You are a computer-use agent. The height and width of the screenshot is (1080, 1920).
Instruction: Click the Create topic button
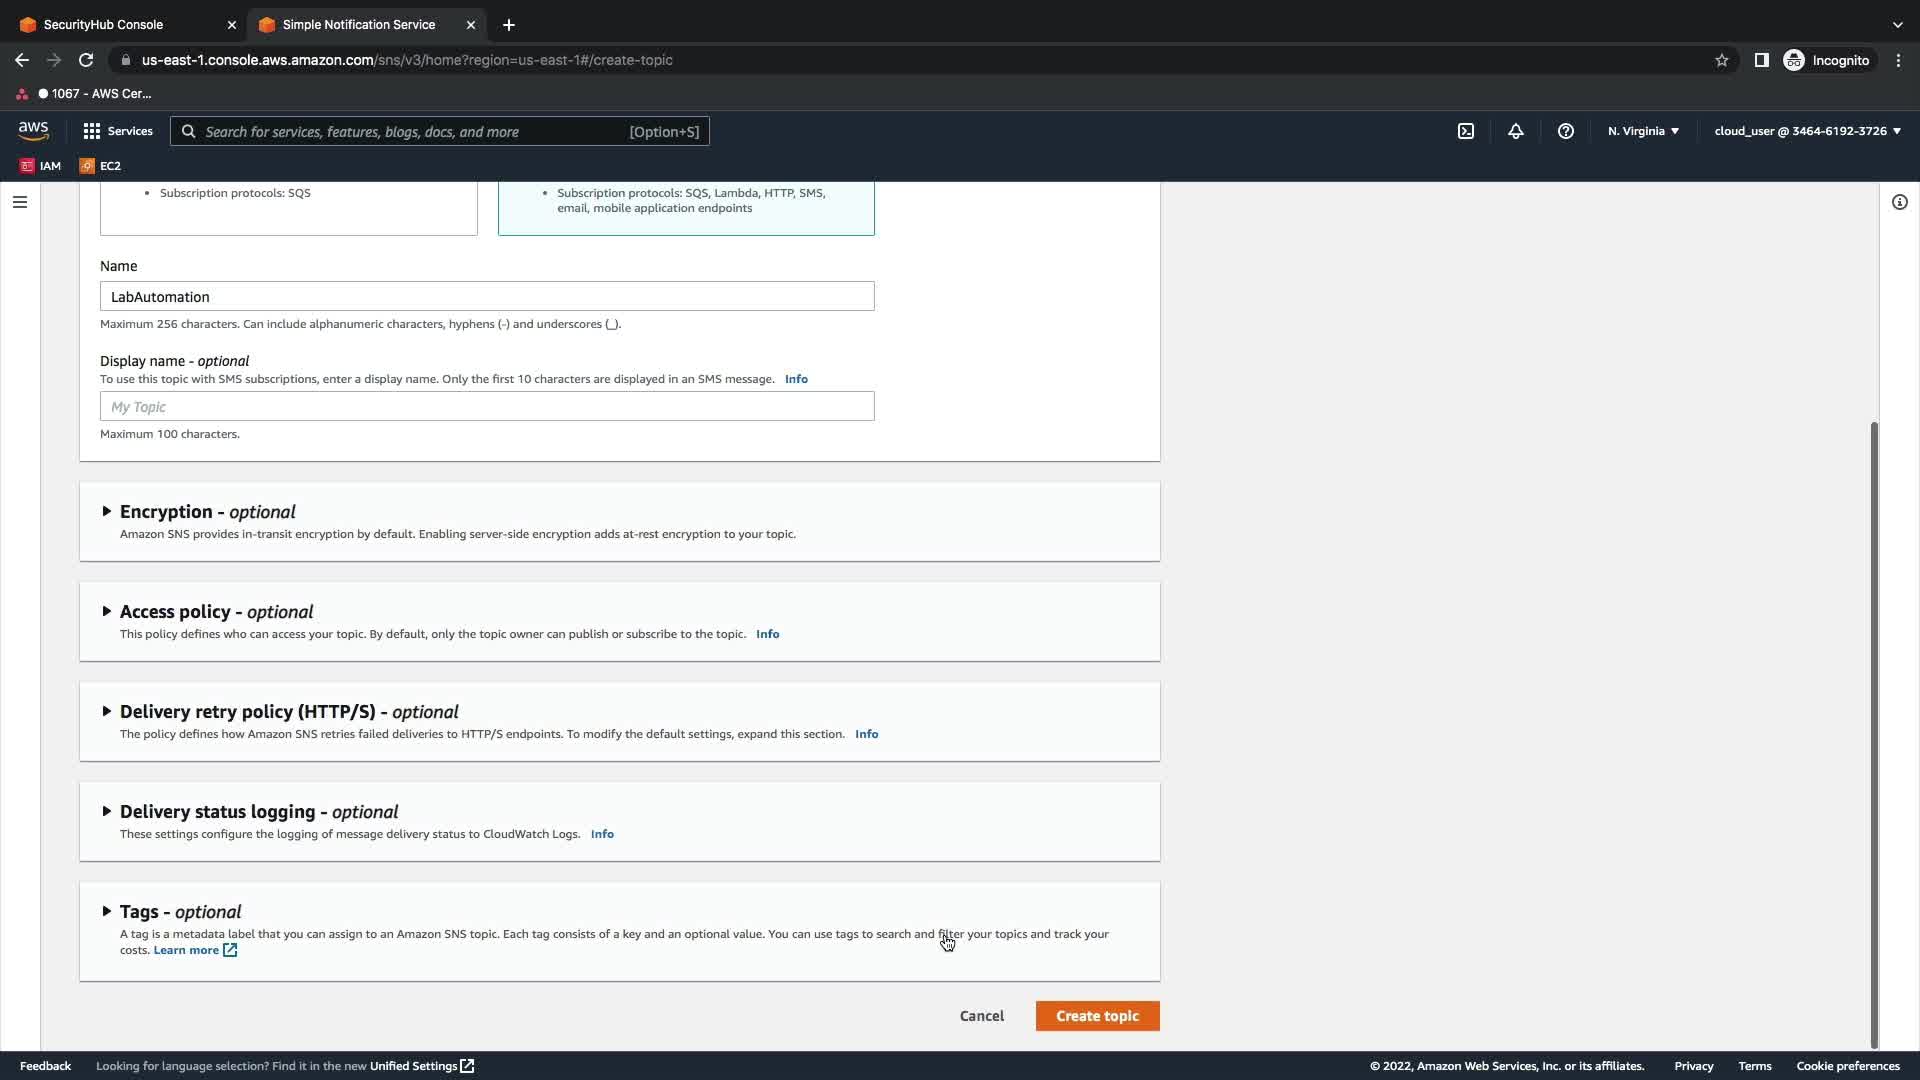(1097, 1015)
